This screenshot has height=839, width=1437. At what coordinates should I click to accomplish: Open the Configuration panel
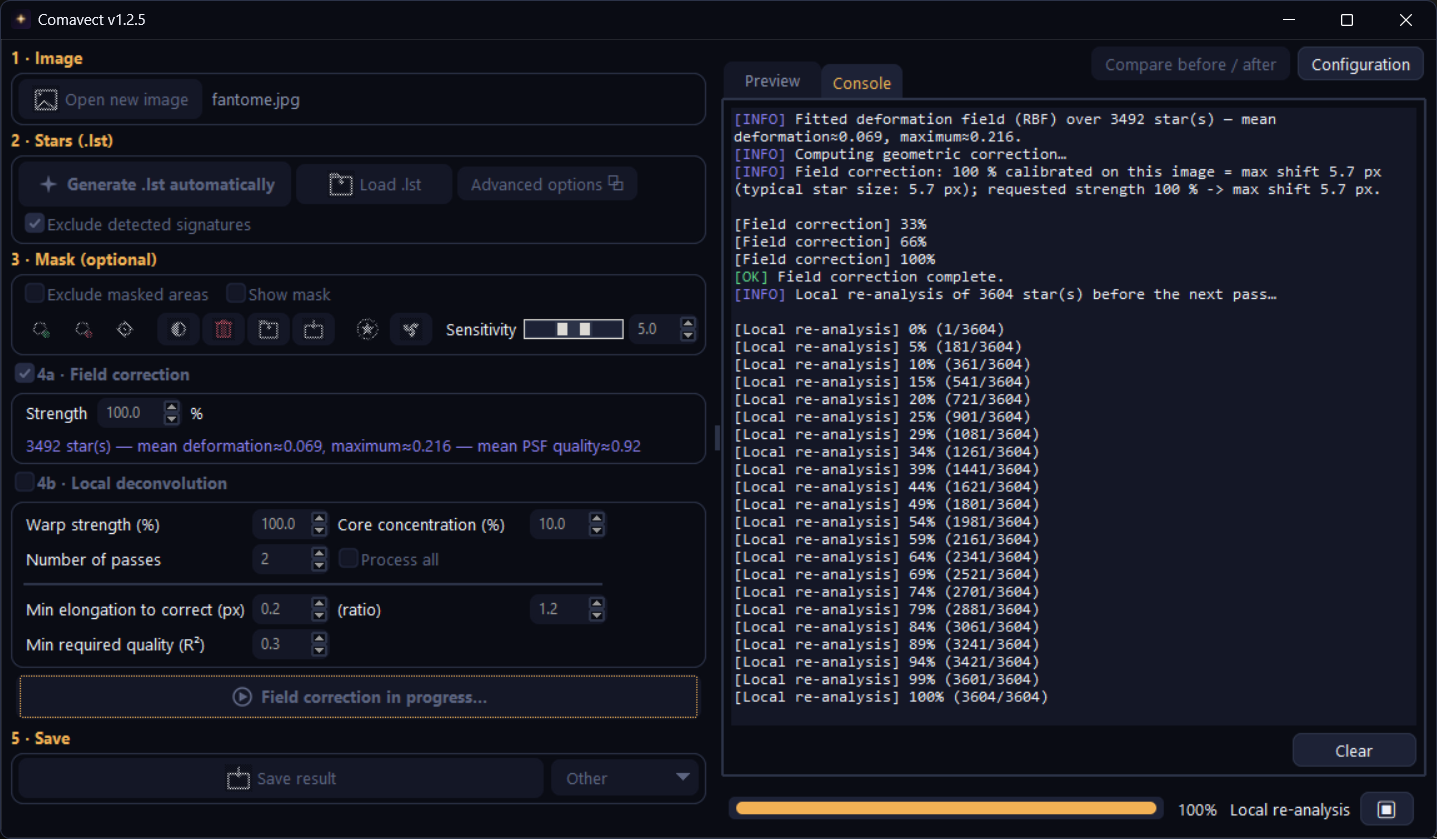tap(1360, 64)
